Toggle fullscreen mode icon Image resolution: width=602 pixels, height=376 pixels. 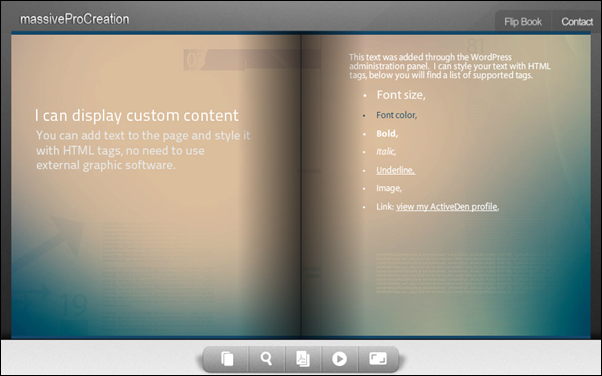click(378, 359)
